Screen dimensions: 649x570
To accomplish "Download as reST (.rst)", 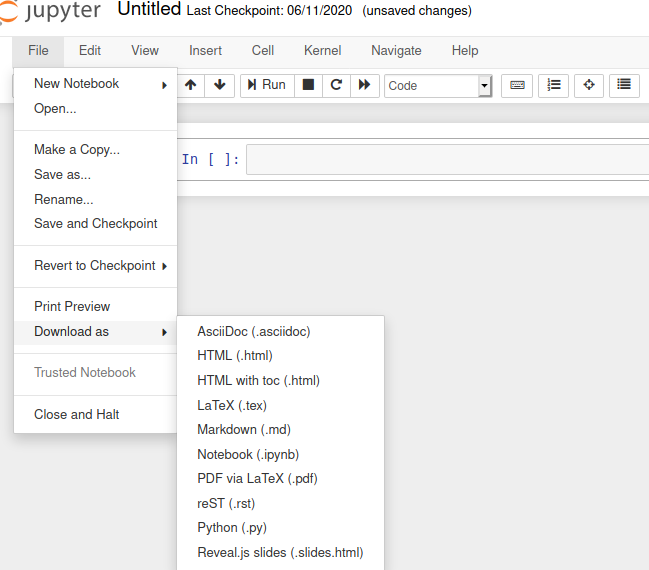I will pos(281,503).
